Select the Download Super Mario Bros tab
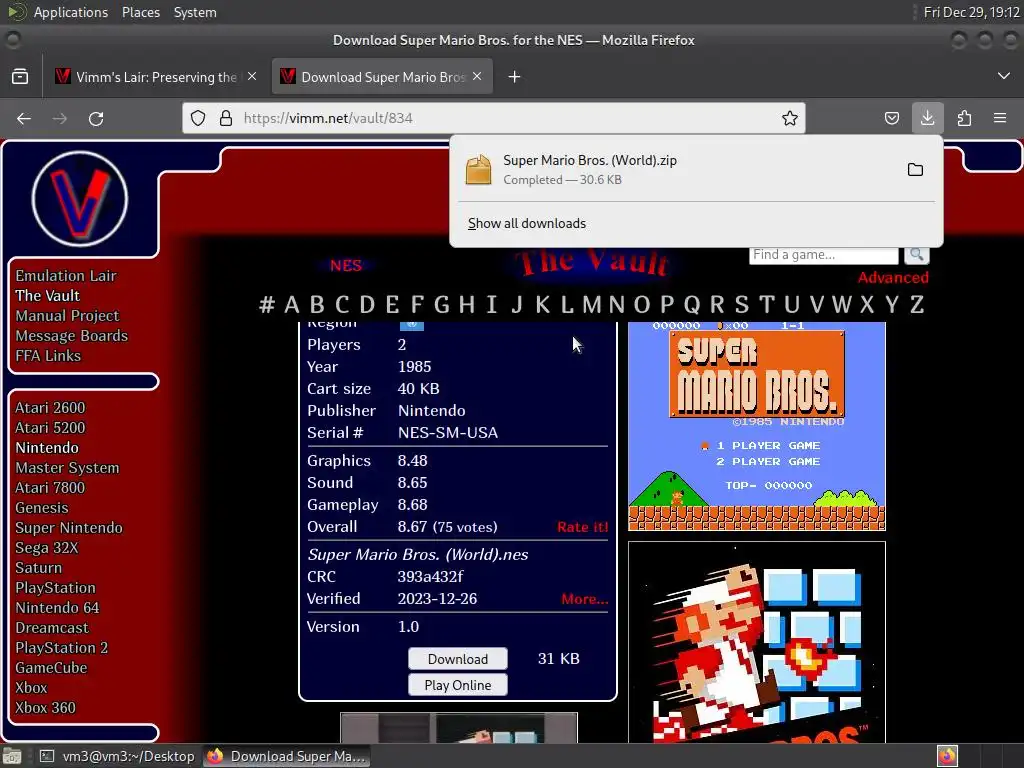The width and height of the screenshot is (1024, 768). pos(382,77)
